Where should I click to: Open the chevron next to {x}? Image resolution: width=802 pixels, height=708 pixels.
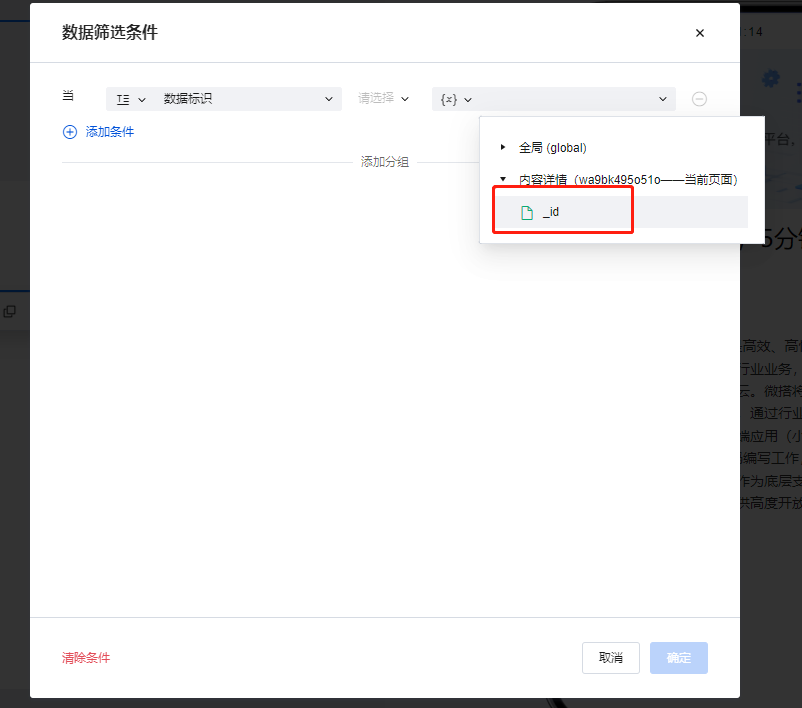tap(467, 100)
